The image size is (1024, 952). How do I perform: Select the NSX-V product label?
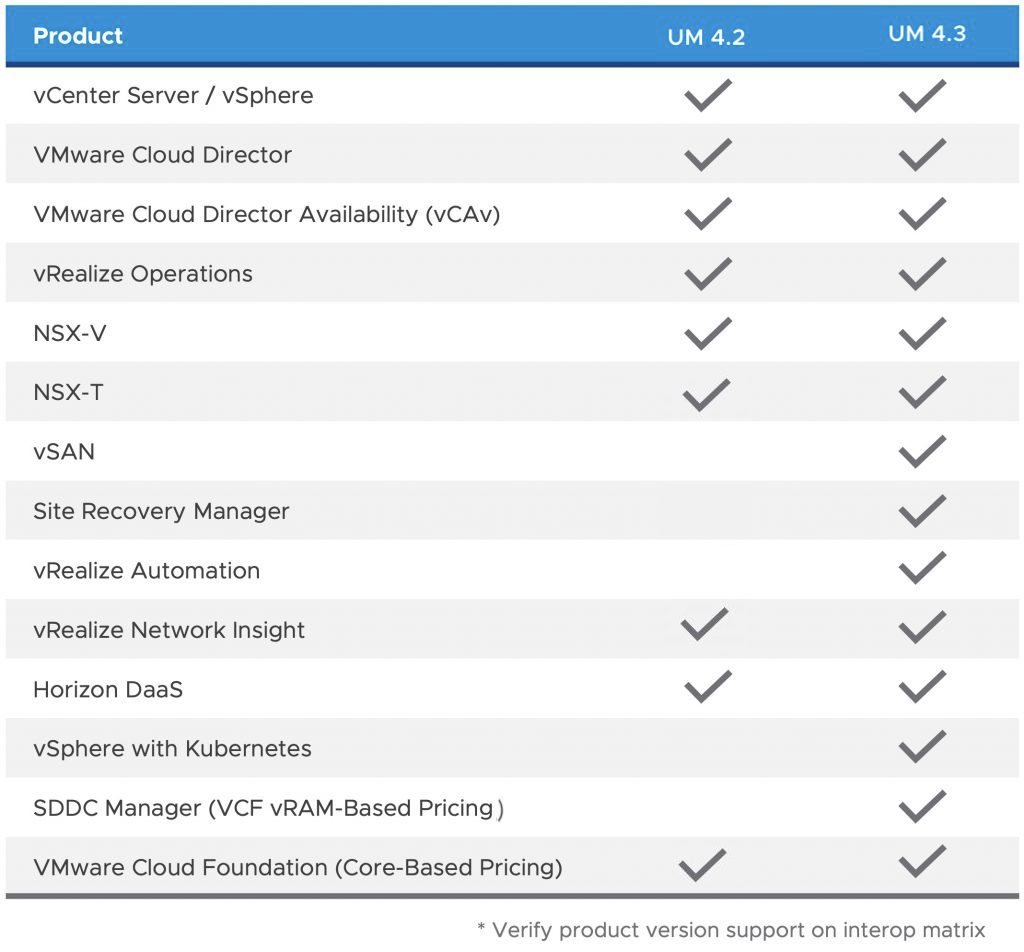coord(70,333)
